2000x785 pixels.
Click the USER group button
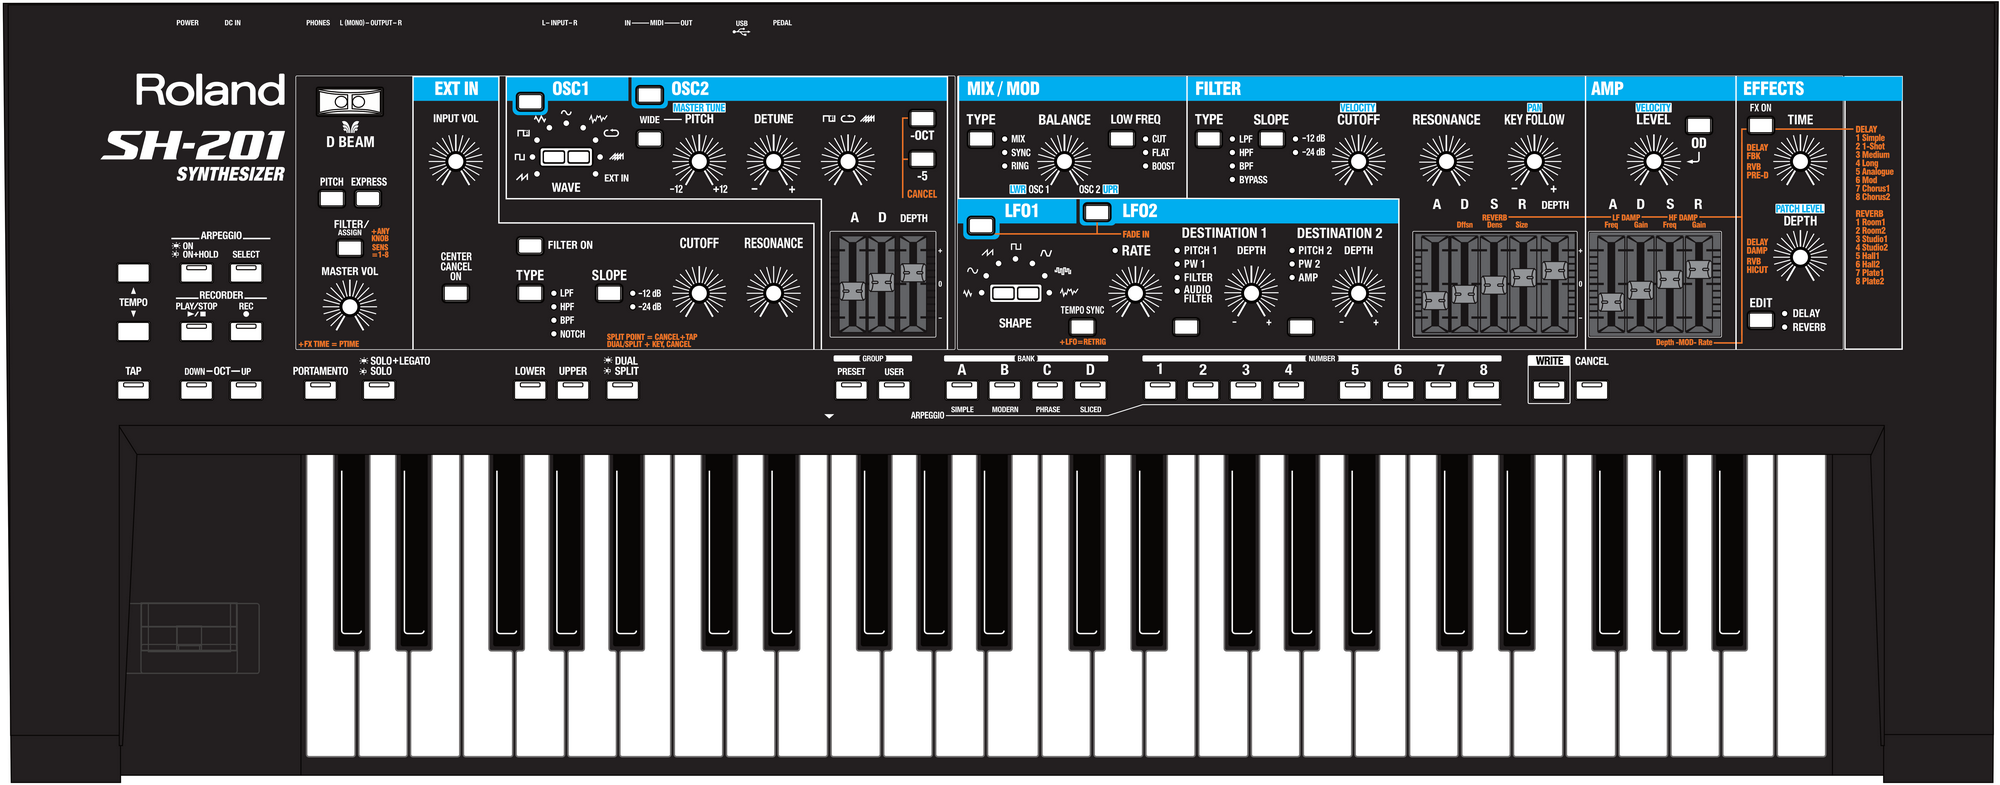tap(894, 389)
